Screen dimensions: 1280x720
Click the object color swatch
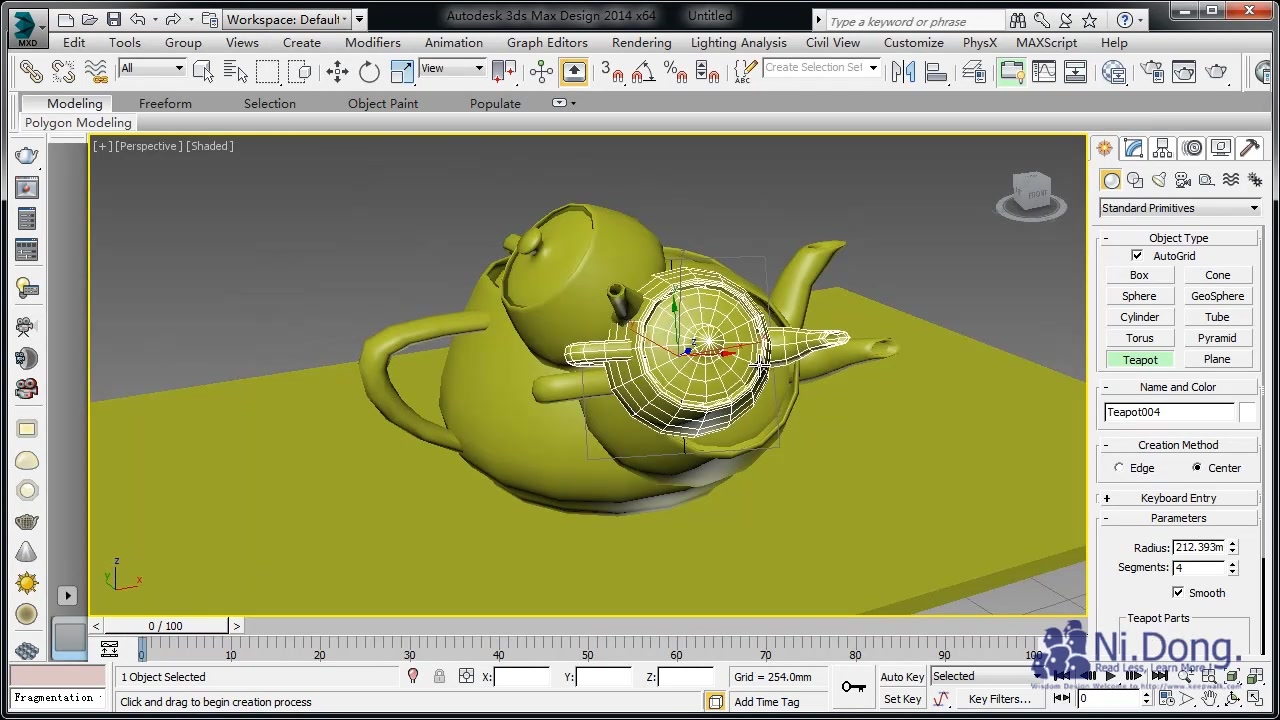[x=1247, y=412]
